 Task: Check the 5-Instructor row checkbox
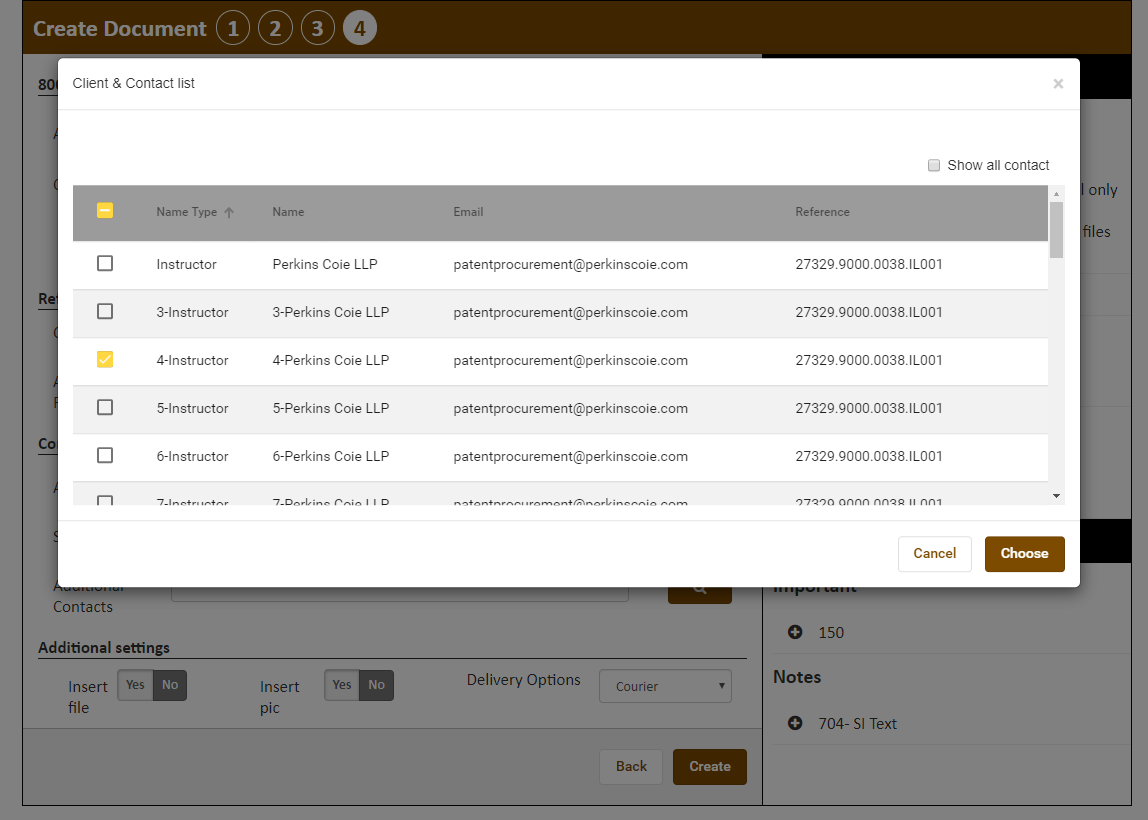[x=105, y=407]
